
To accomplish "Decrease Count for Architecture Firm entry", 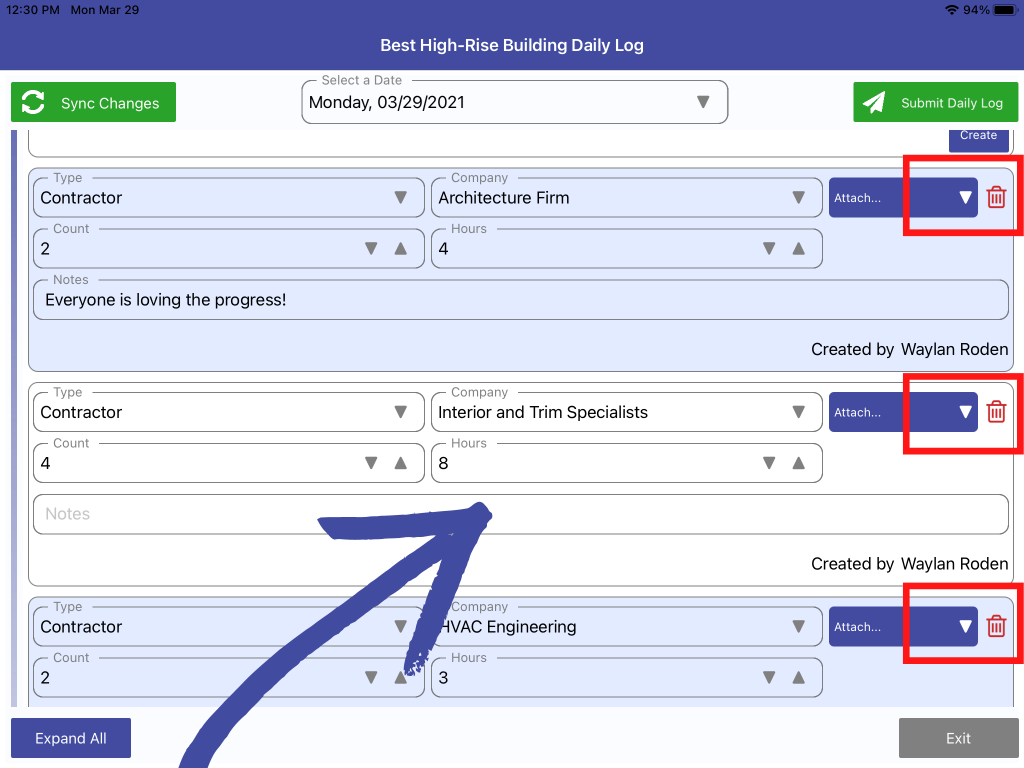I will click(371, 249).
